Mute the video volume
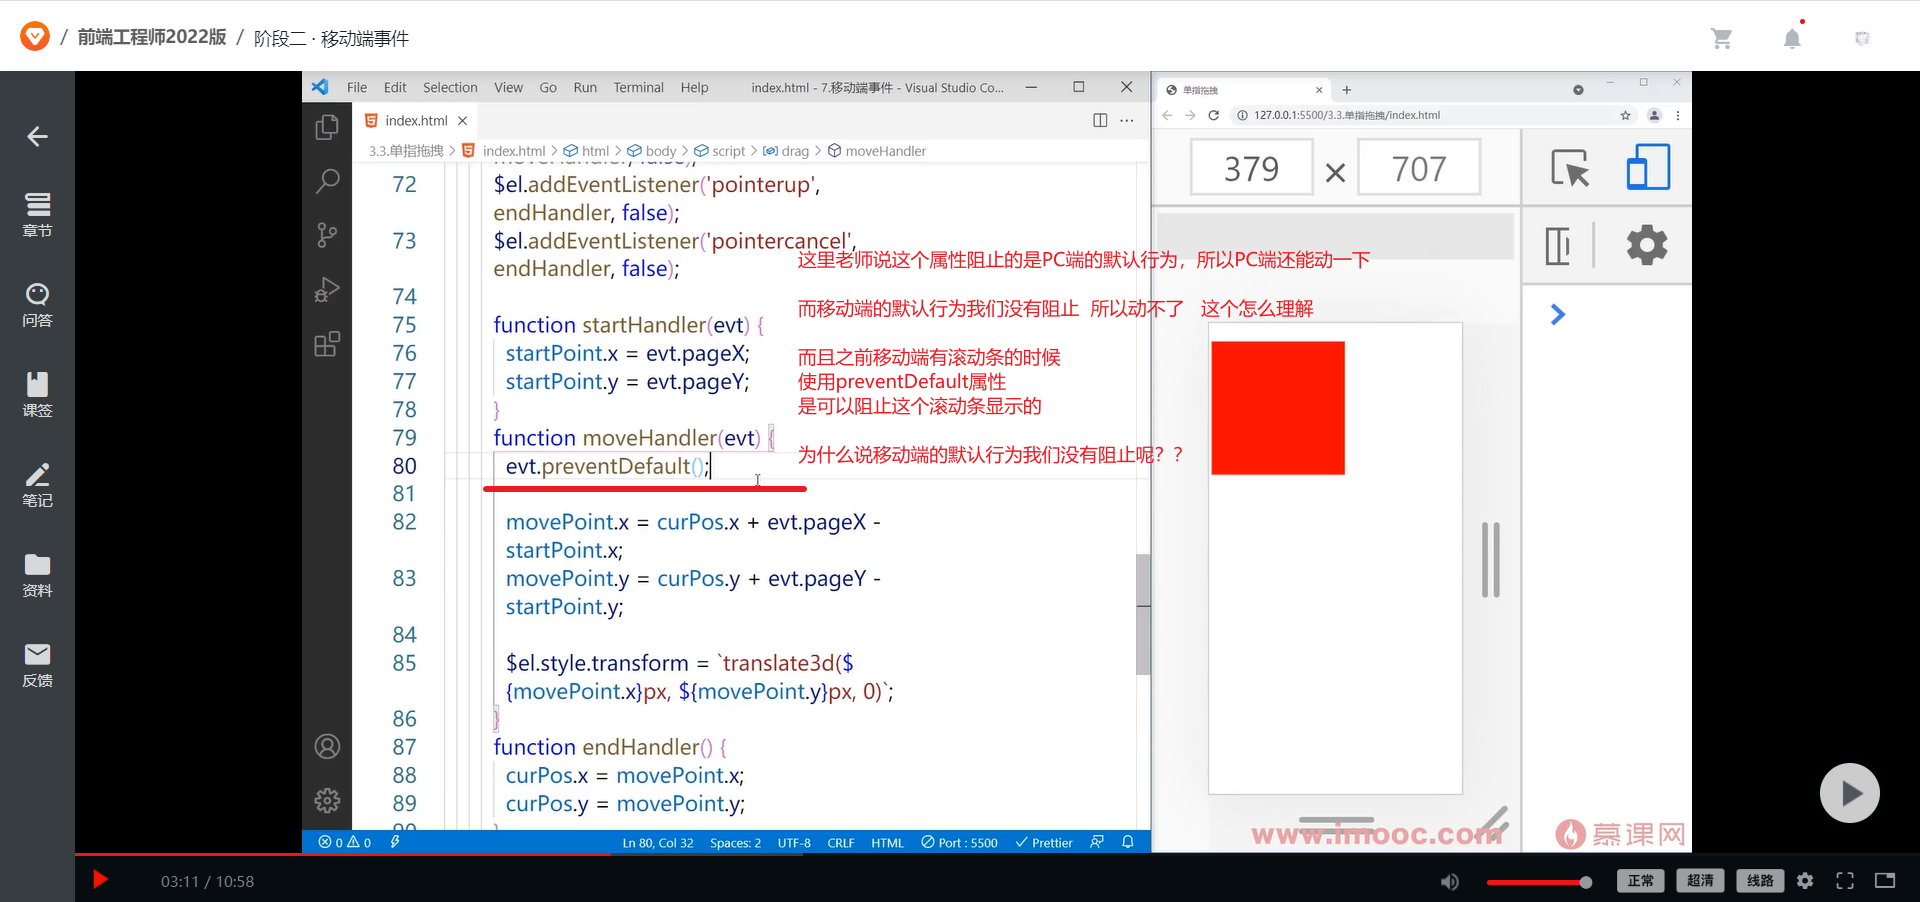 click(x=1449, y=881)
